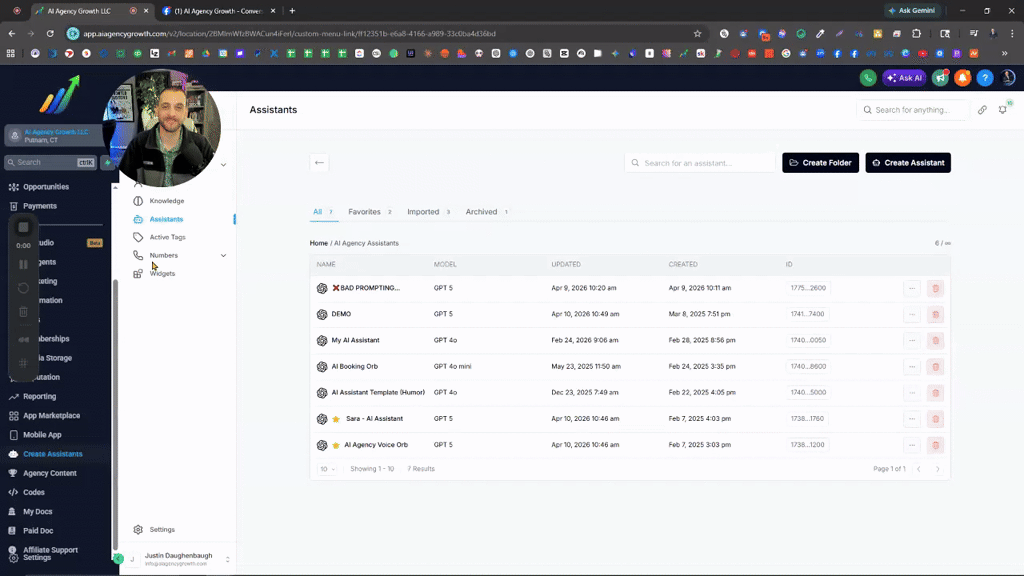This screenshot has width=1024, height=576.
Task: Focus the 'Search for anything' field
Action: [x=912, y=110]
